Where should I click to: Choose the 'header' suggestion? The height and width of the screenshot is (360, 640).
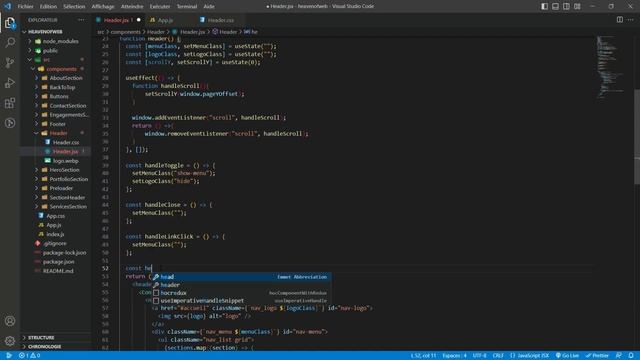click(242, 285)
